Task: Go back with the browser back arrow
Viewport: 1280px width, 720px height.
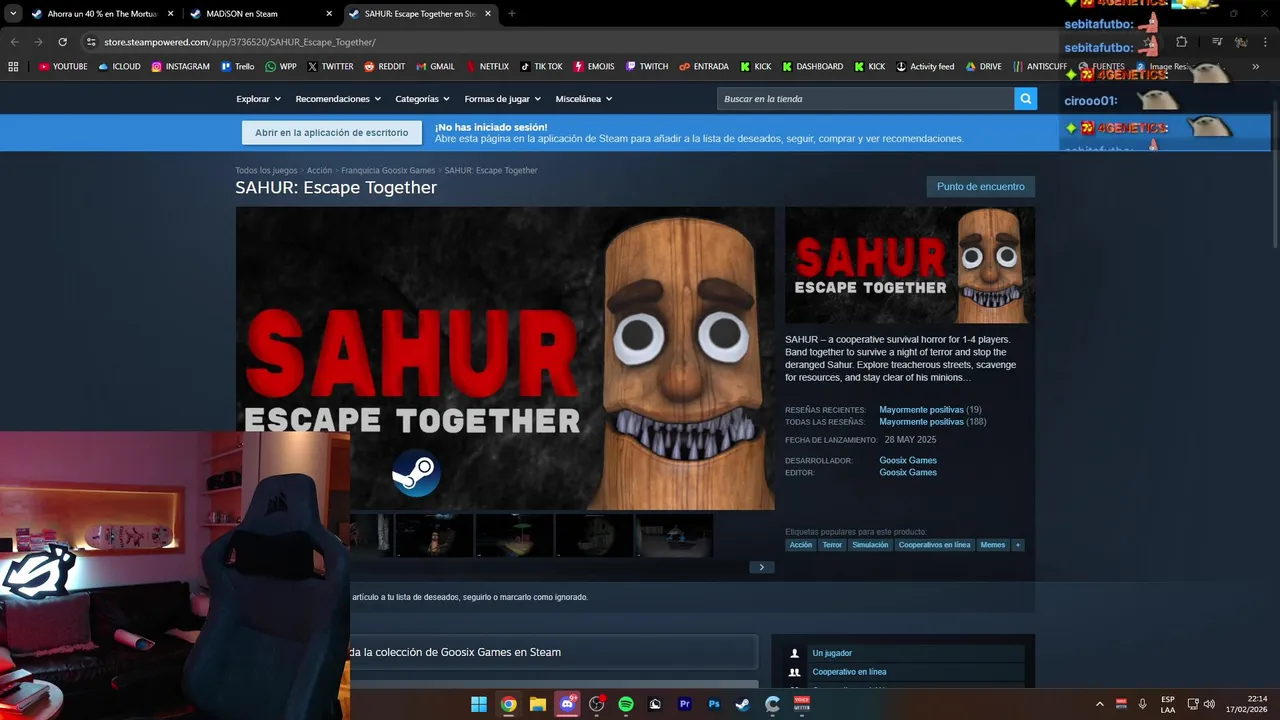Action: [x=14, y=42]
